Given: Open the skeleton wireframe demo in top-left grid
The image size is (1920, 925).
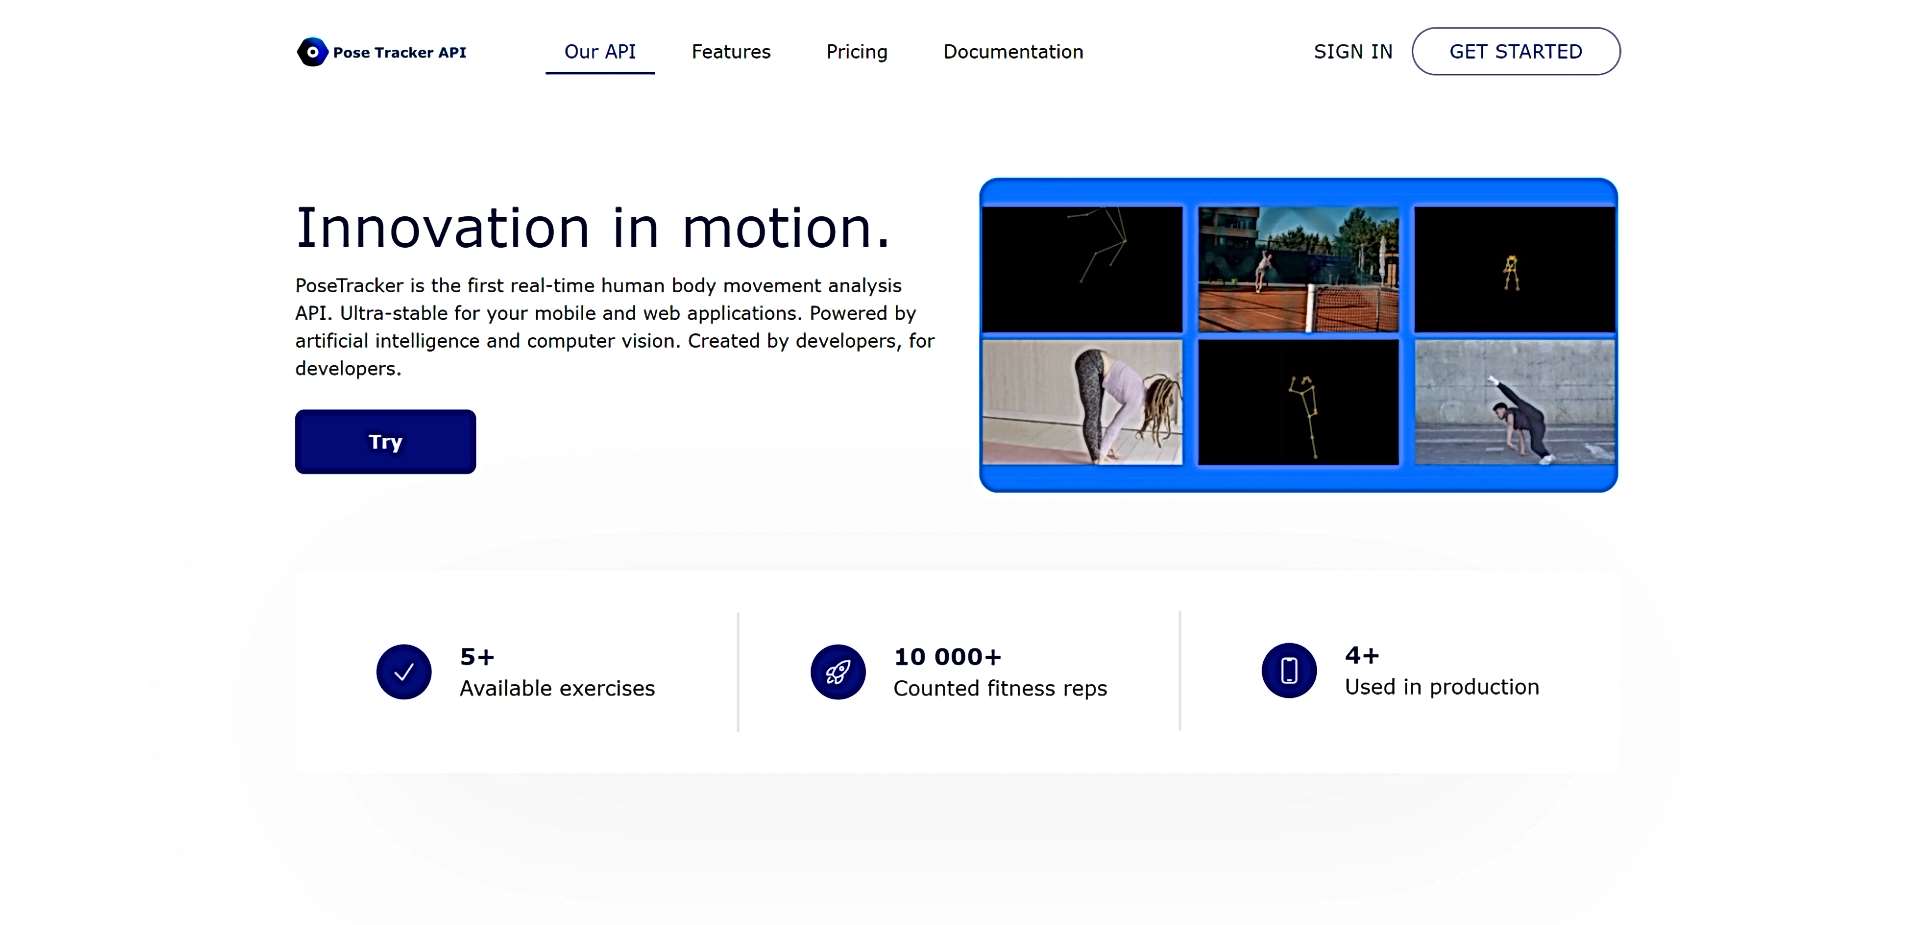Looking at the screenshot, I should point(1082,268).
